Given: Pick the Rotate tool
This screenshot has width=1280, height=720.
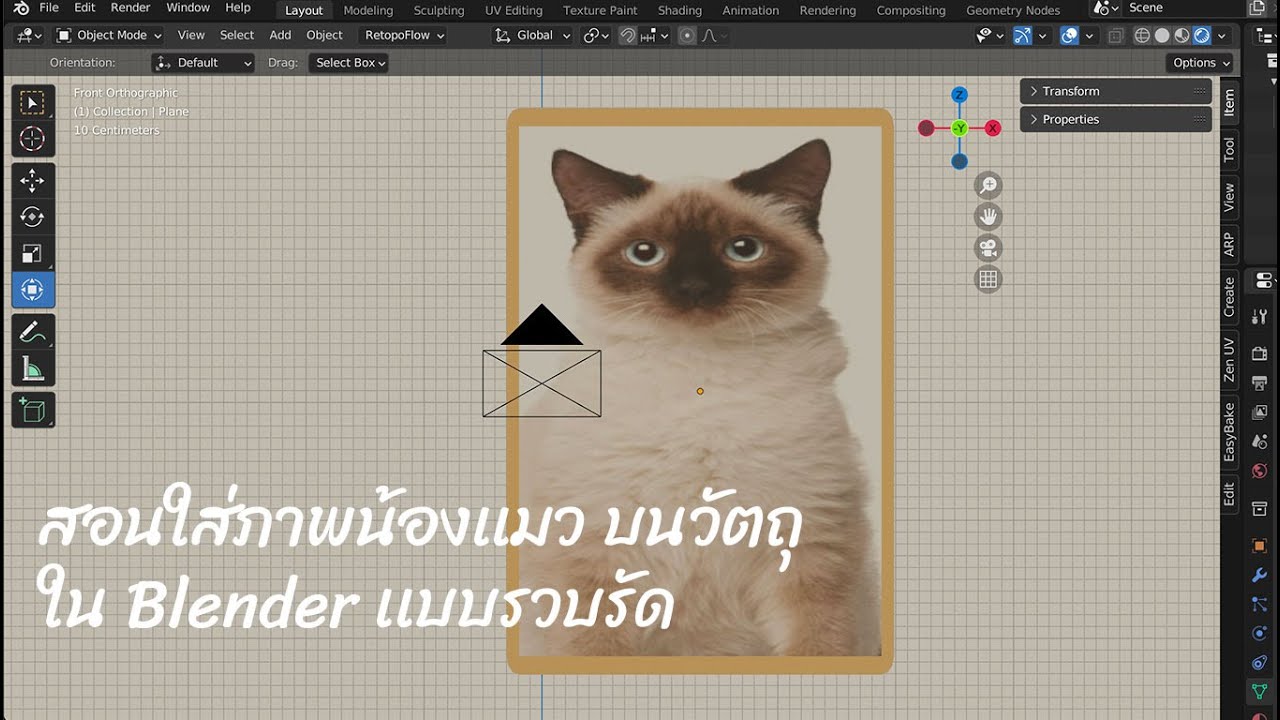Looking at the screenshot, I should point(33,217).
